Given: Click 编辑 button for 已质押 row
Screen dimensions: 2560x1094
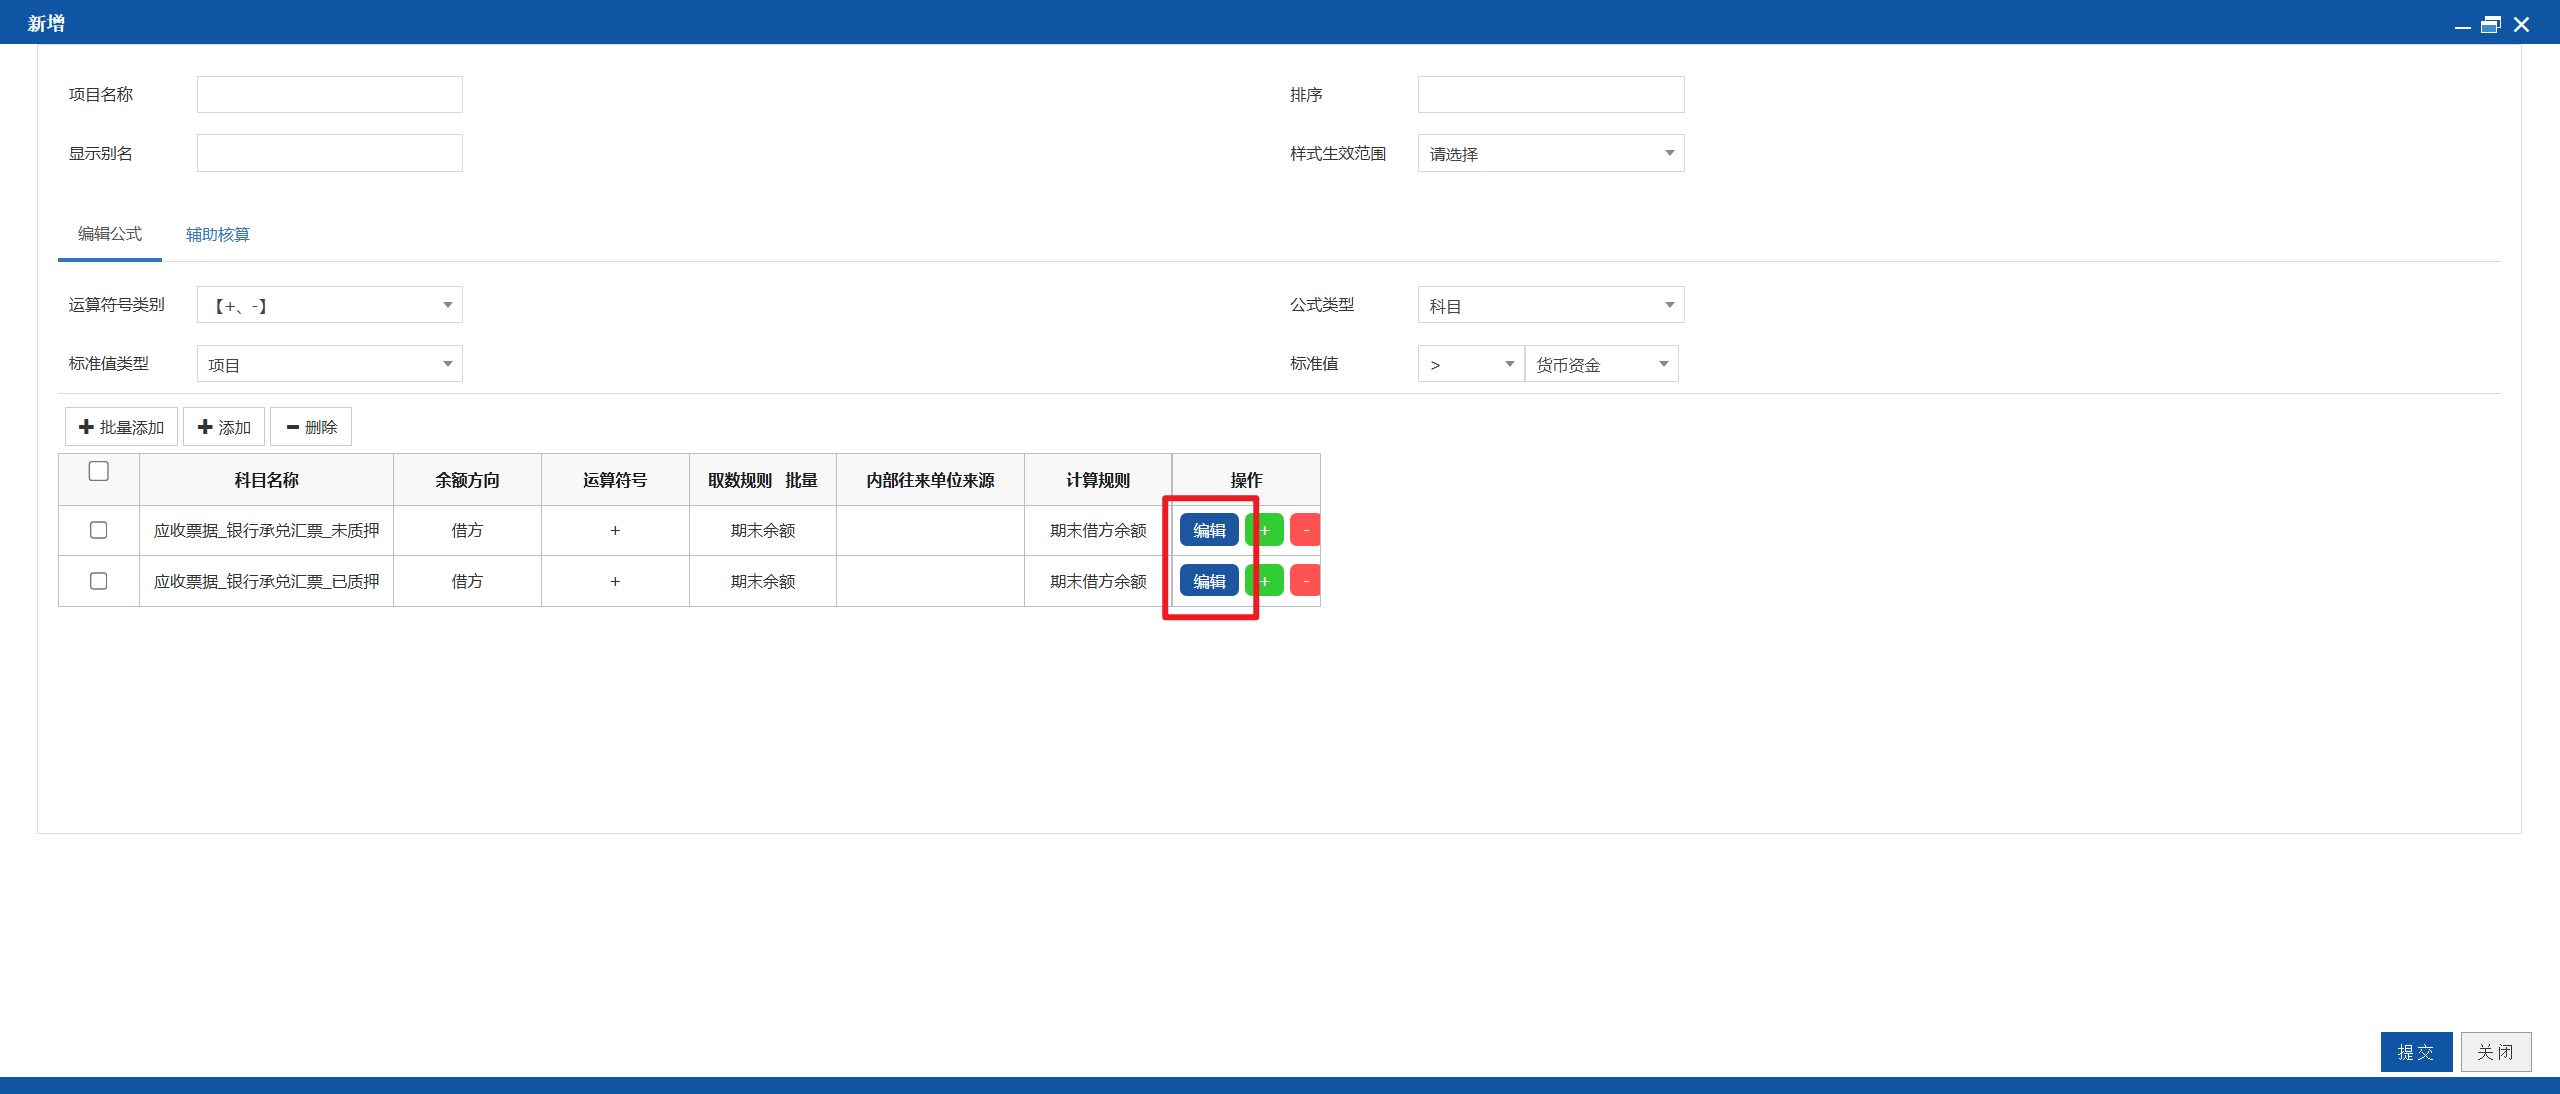Looking at the screenshot, I should (x=1209, y=581).
